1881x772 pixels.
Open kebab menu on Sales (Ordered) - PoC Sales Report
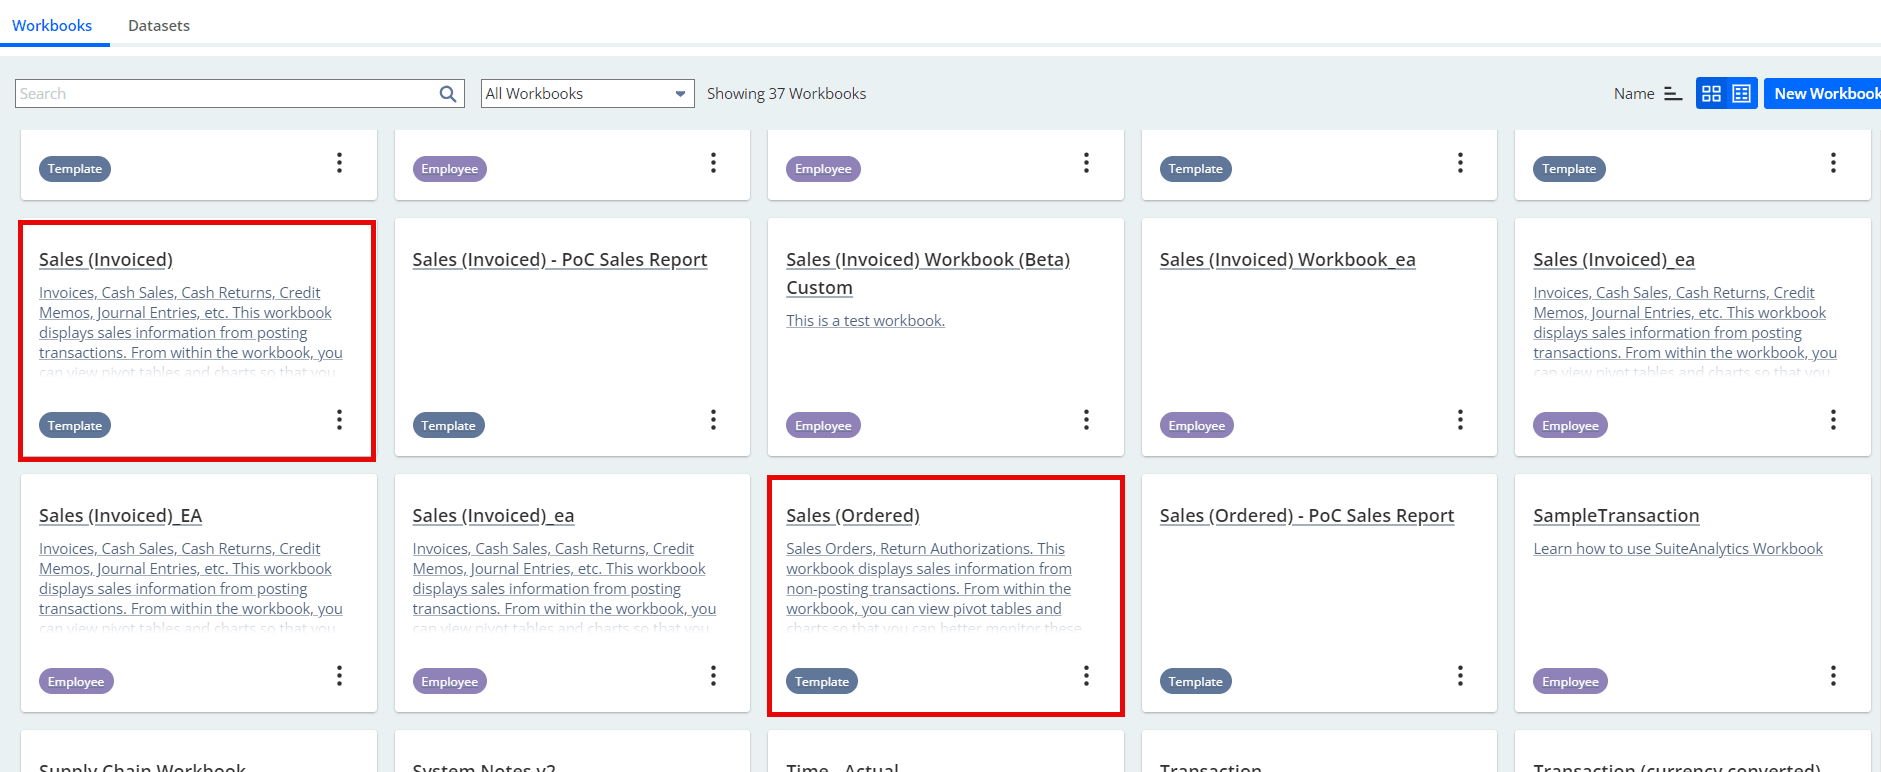pyautogui.click(x=1460, y=675)
